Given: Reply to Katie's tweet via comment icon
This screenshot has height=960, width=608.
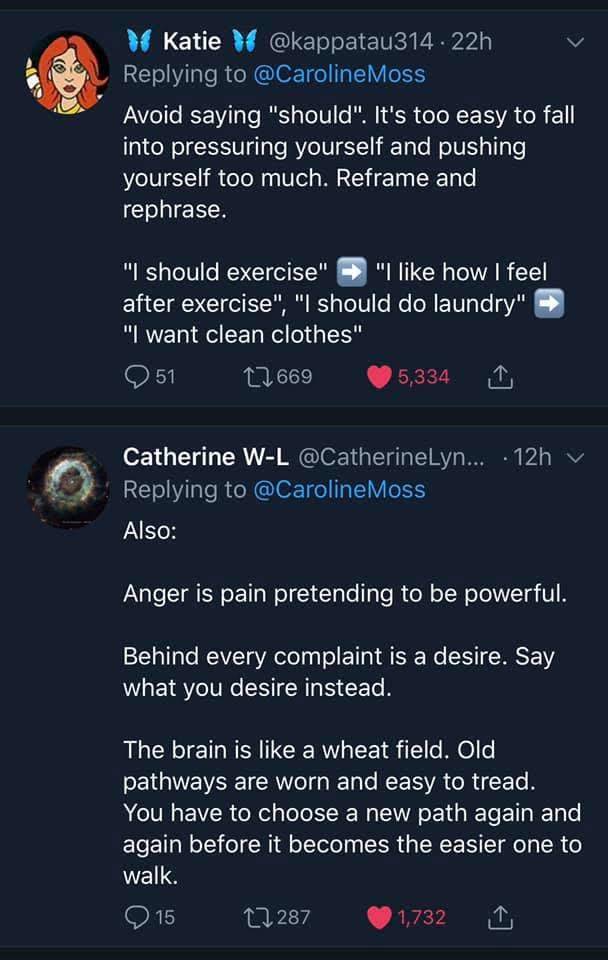Looking at the screenshot, I should tap(136, 377).
